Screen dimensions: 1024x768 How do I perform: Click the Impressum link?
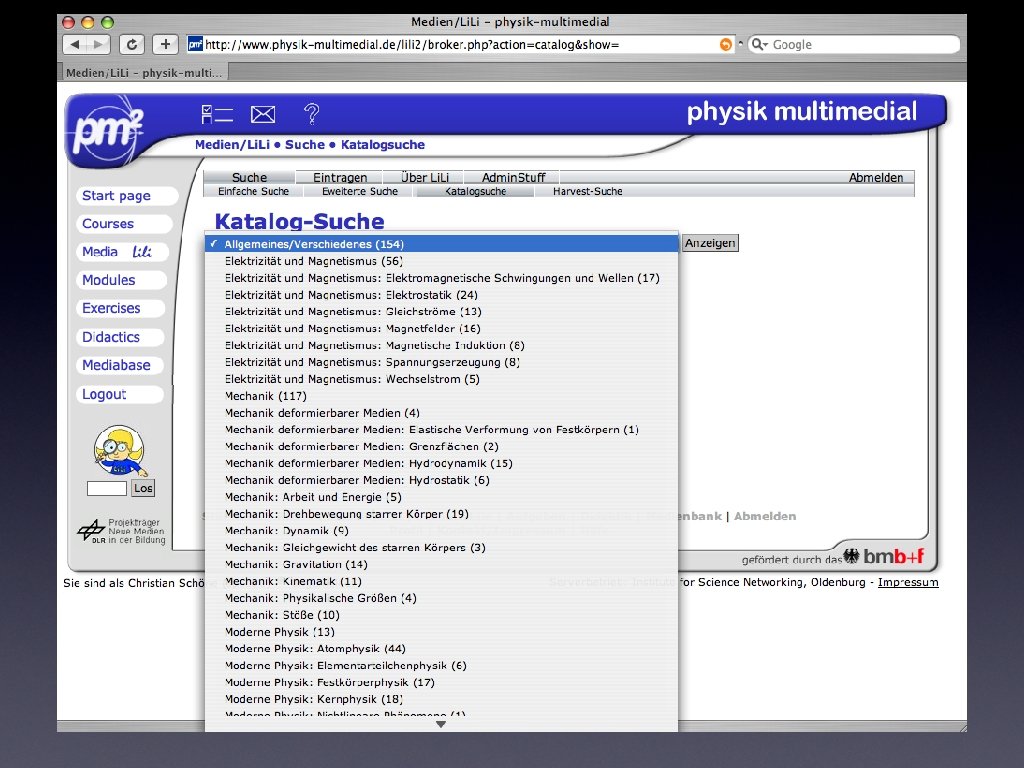point(908,582)
